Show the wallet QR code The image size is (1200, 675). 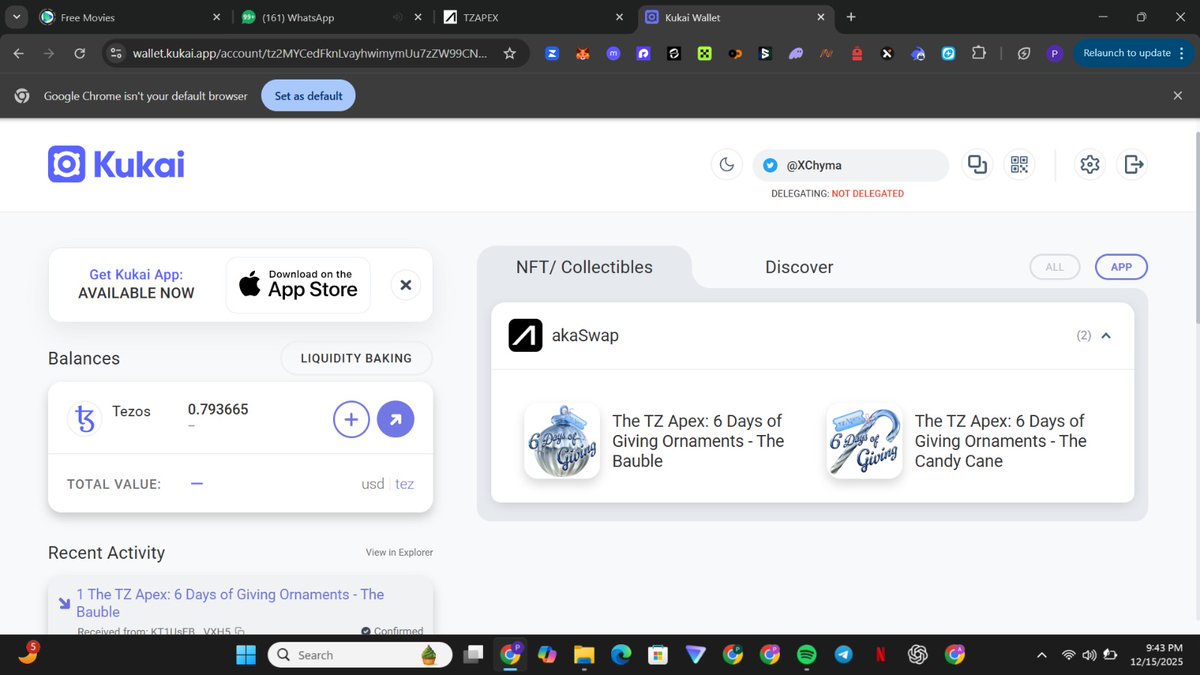coord(1019,165)
